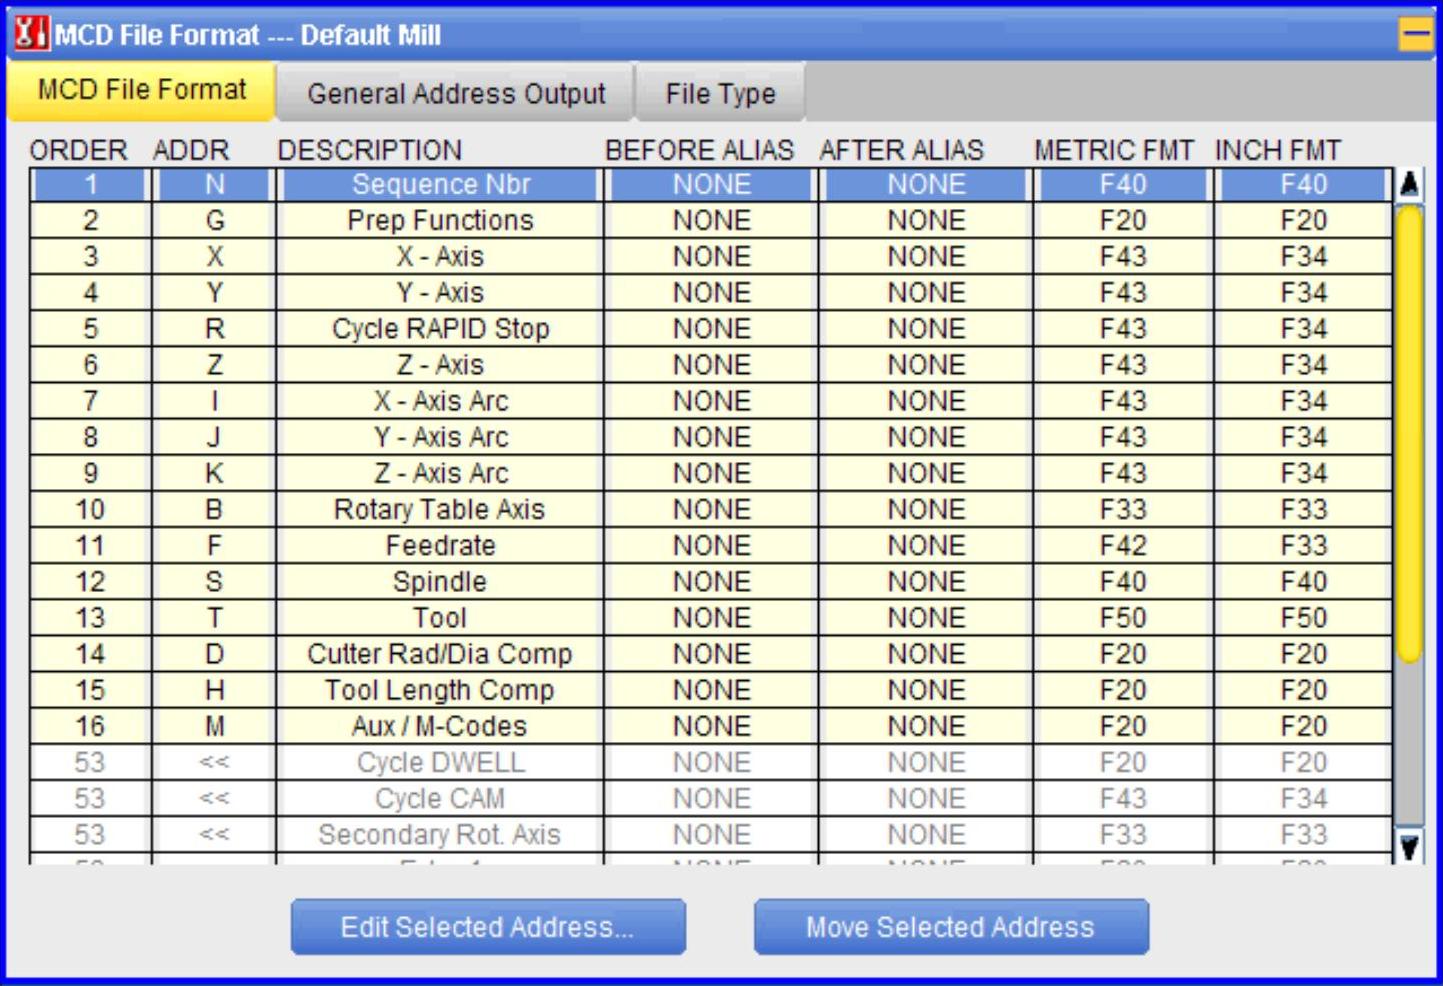Click the Before Alias NONE cell in the Feedrate row
This screenshot has height=986, width=1443.
711,546
